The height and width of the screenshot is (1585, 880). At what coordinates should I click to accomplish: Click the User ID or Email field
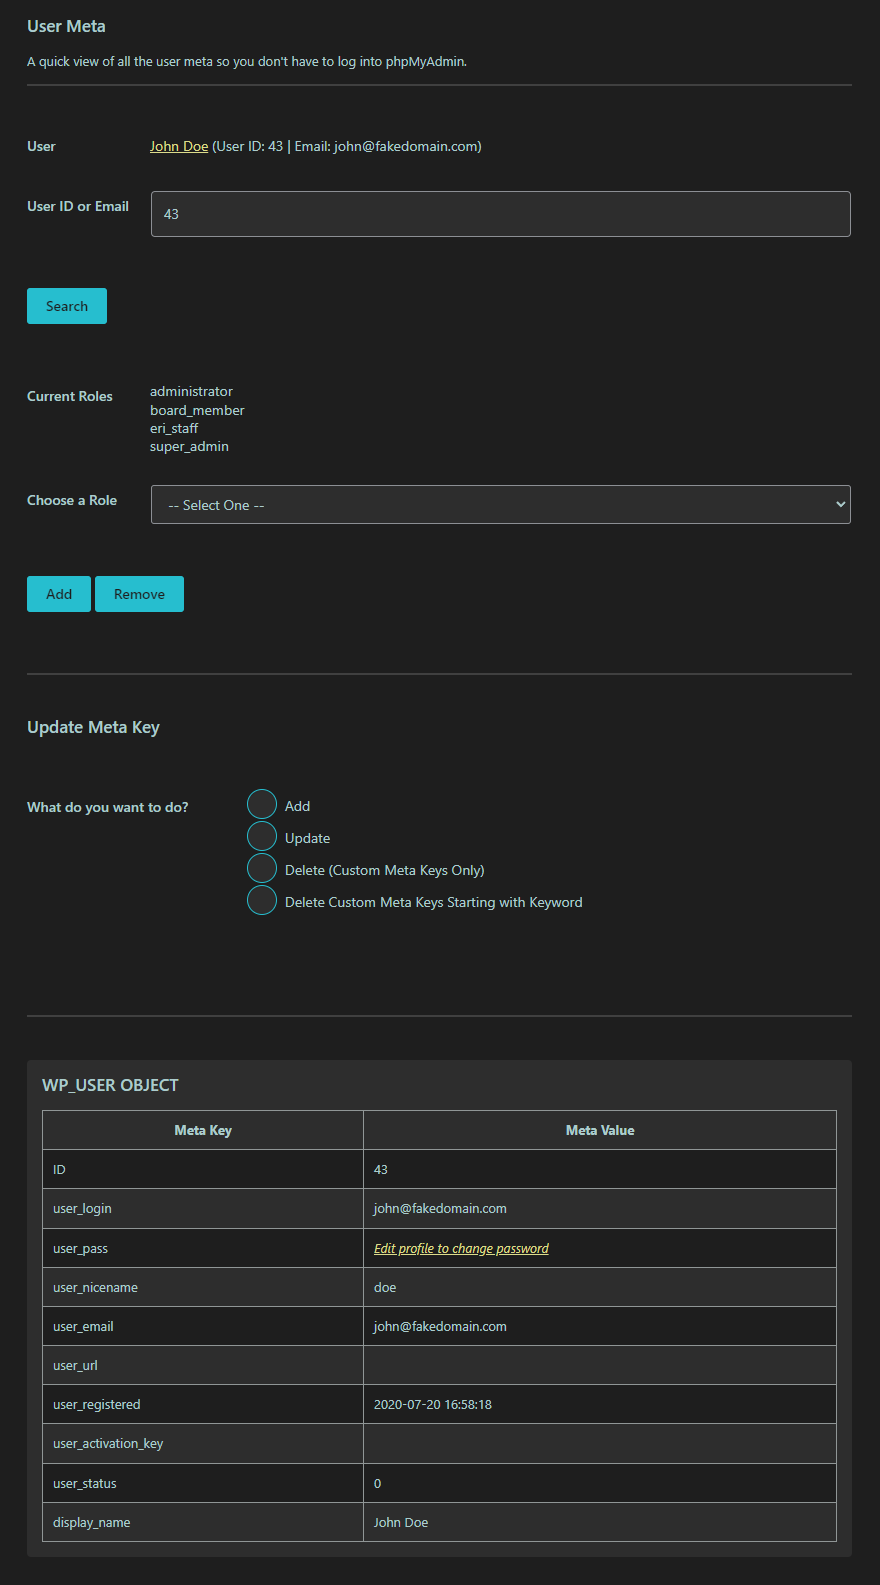click(500, 214)
